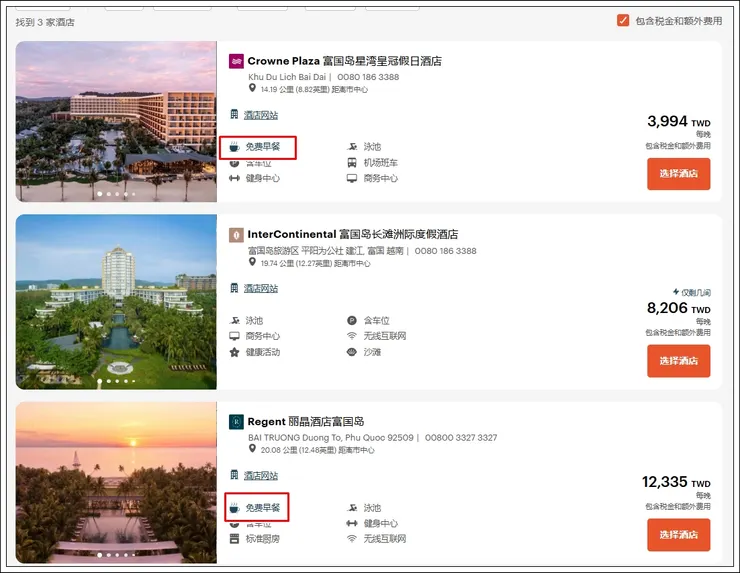This screenshot has width=740, height=573.
Task: Click Regent 丽晶酒店富国岛 title
Action: [x=306, y=421]
